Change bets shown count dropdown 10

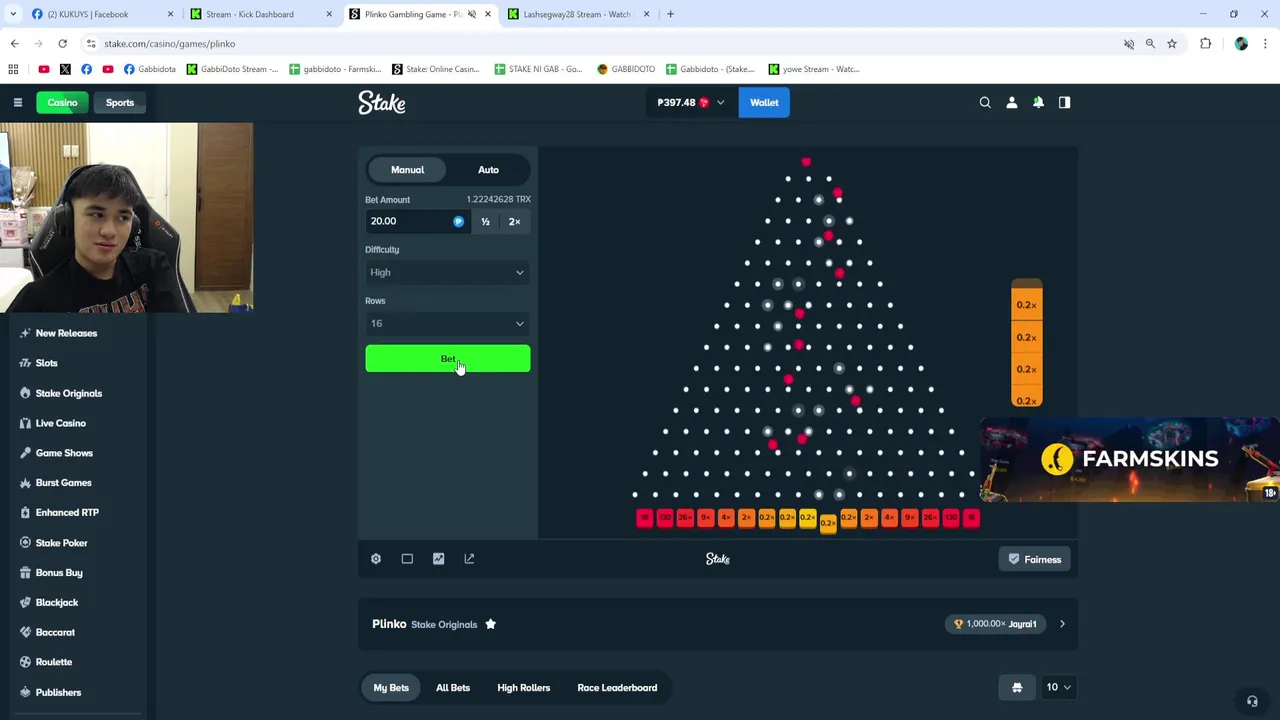tap(1058, 687)
